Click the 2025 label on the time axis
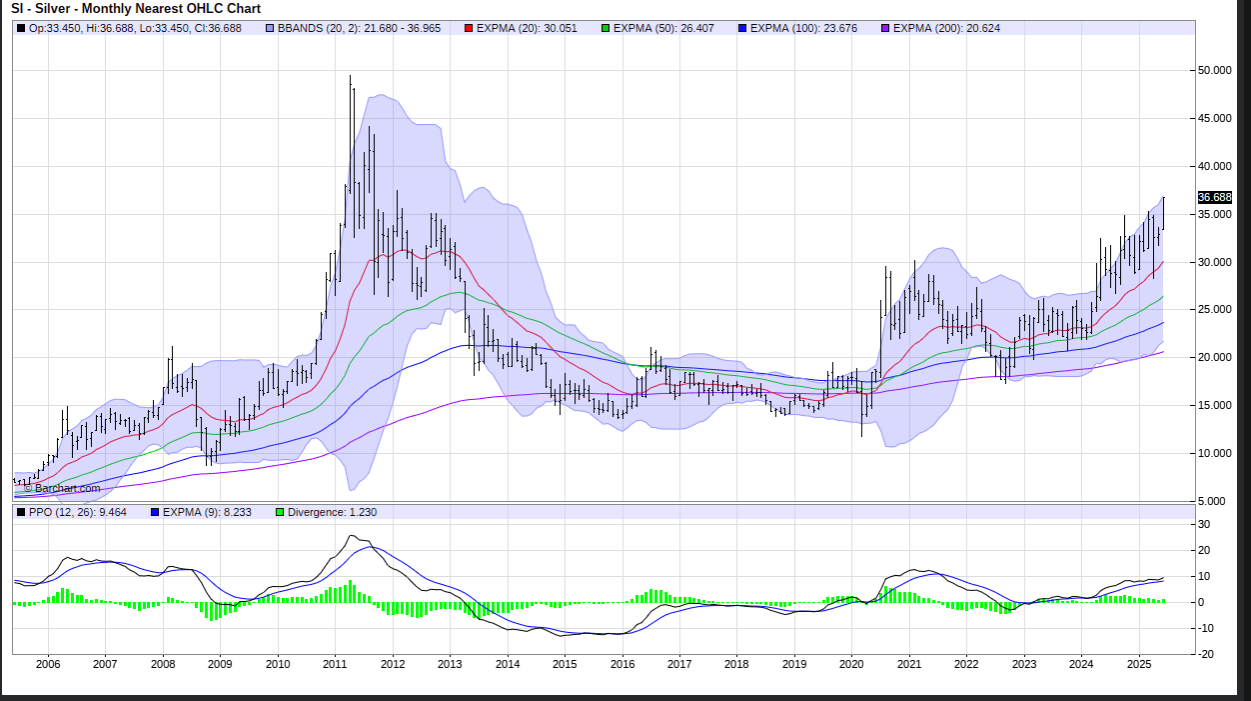1251x701 pixels. tap(1138, 664)
